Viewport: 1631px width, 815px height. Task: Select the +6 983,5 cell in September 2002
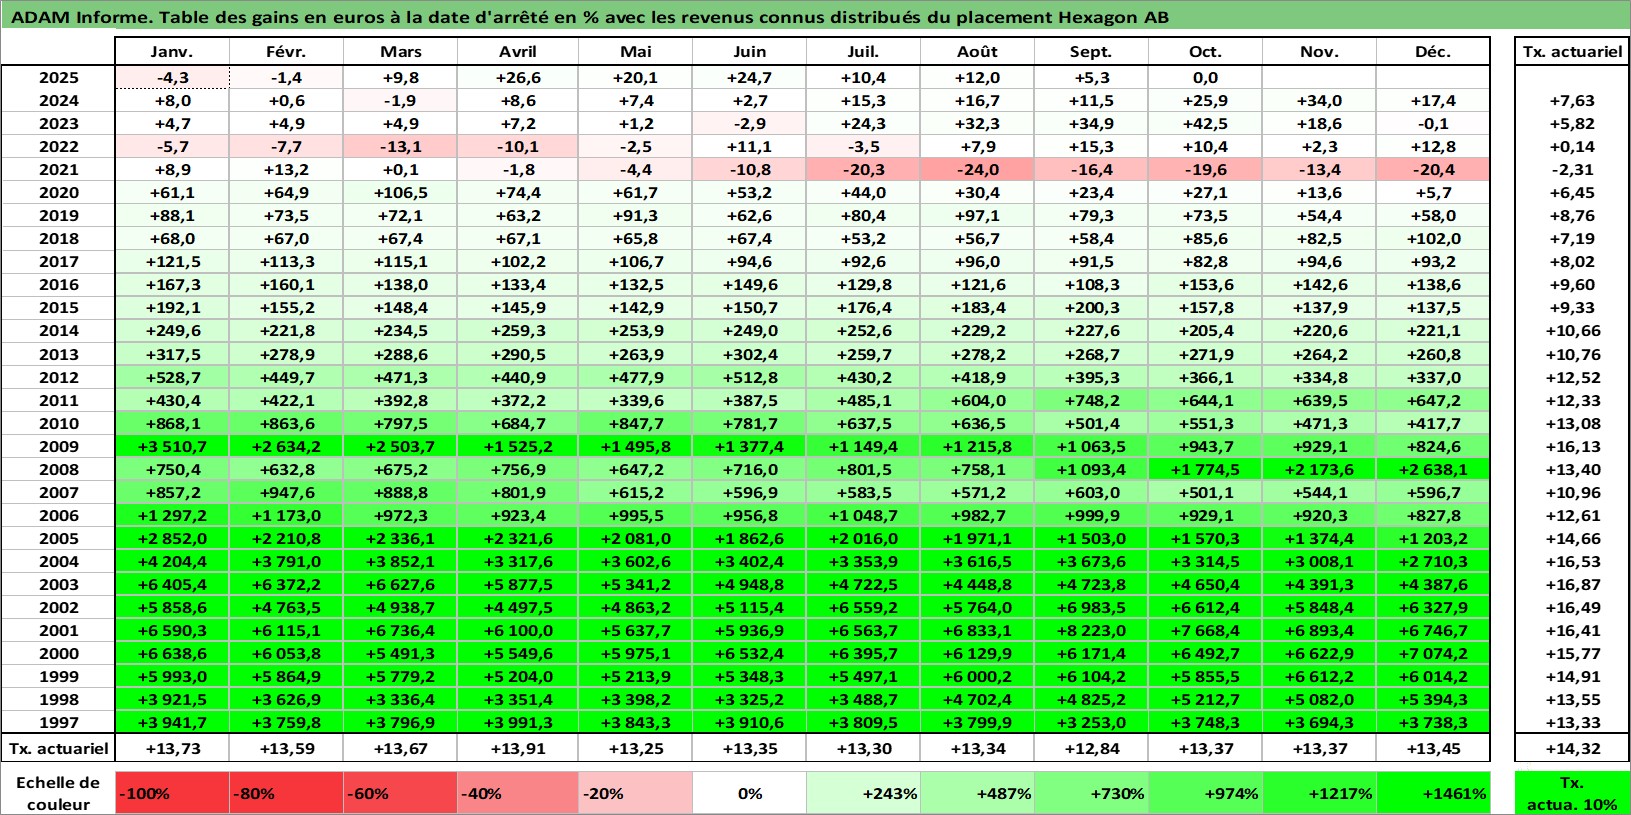click(x=1092, y=608)
